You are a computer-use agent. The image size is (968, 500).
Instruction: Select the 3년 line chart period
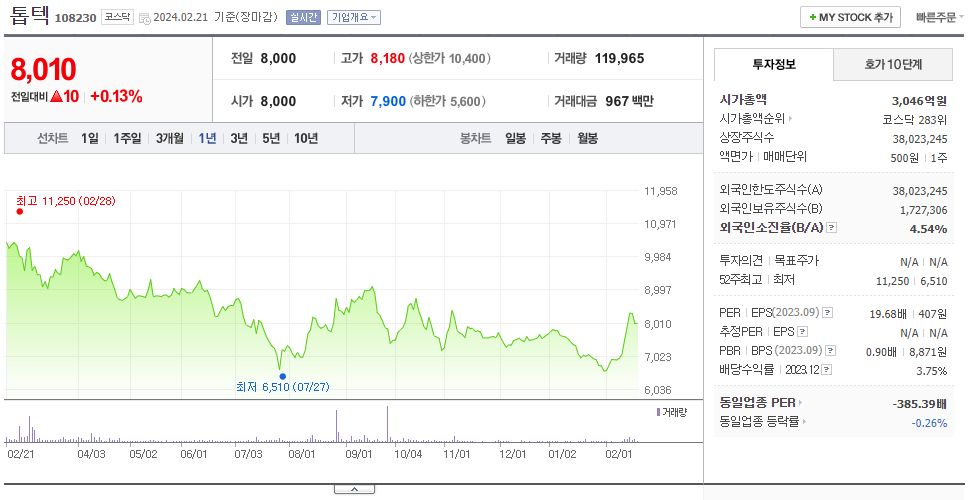click(239, 139)
